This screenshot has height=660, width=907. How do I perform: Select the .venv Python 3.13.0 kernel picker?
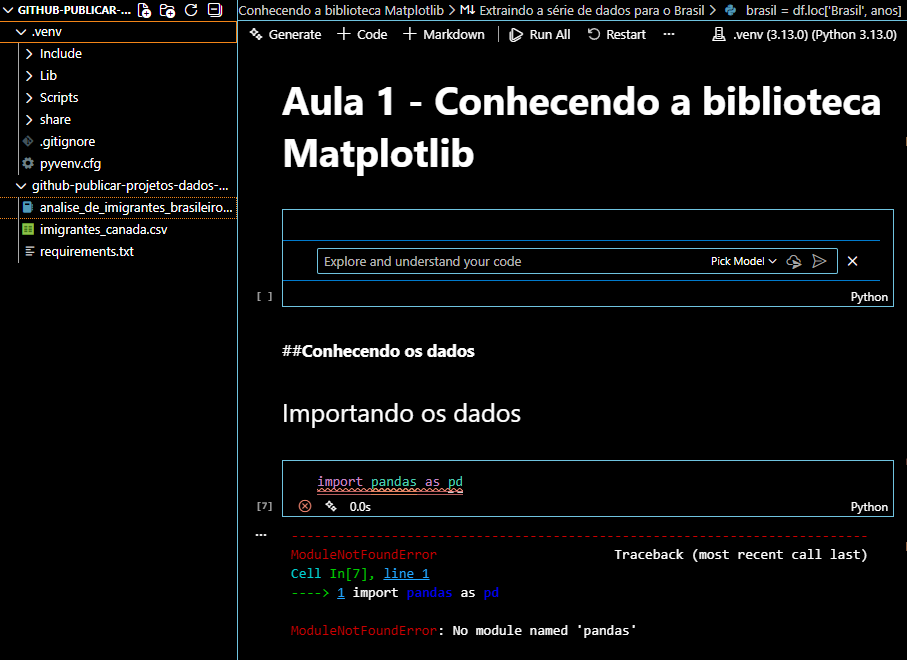tap(799, 34)
